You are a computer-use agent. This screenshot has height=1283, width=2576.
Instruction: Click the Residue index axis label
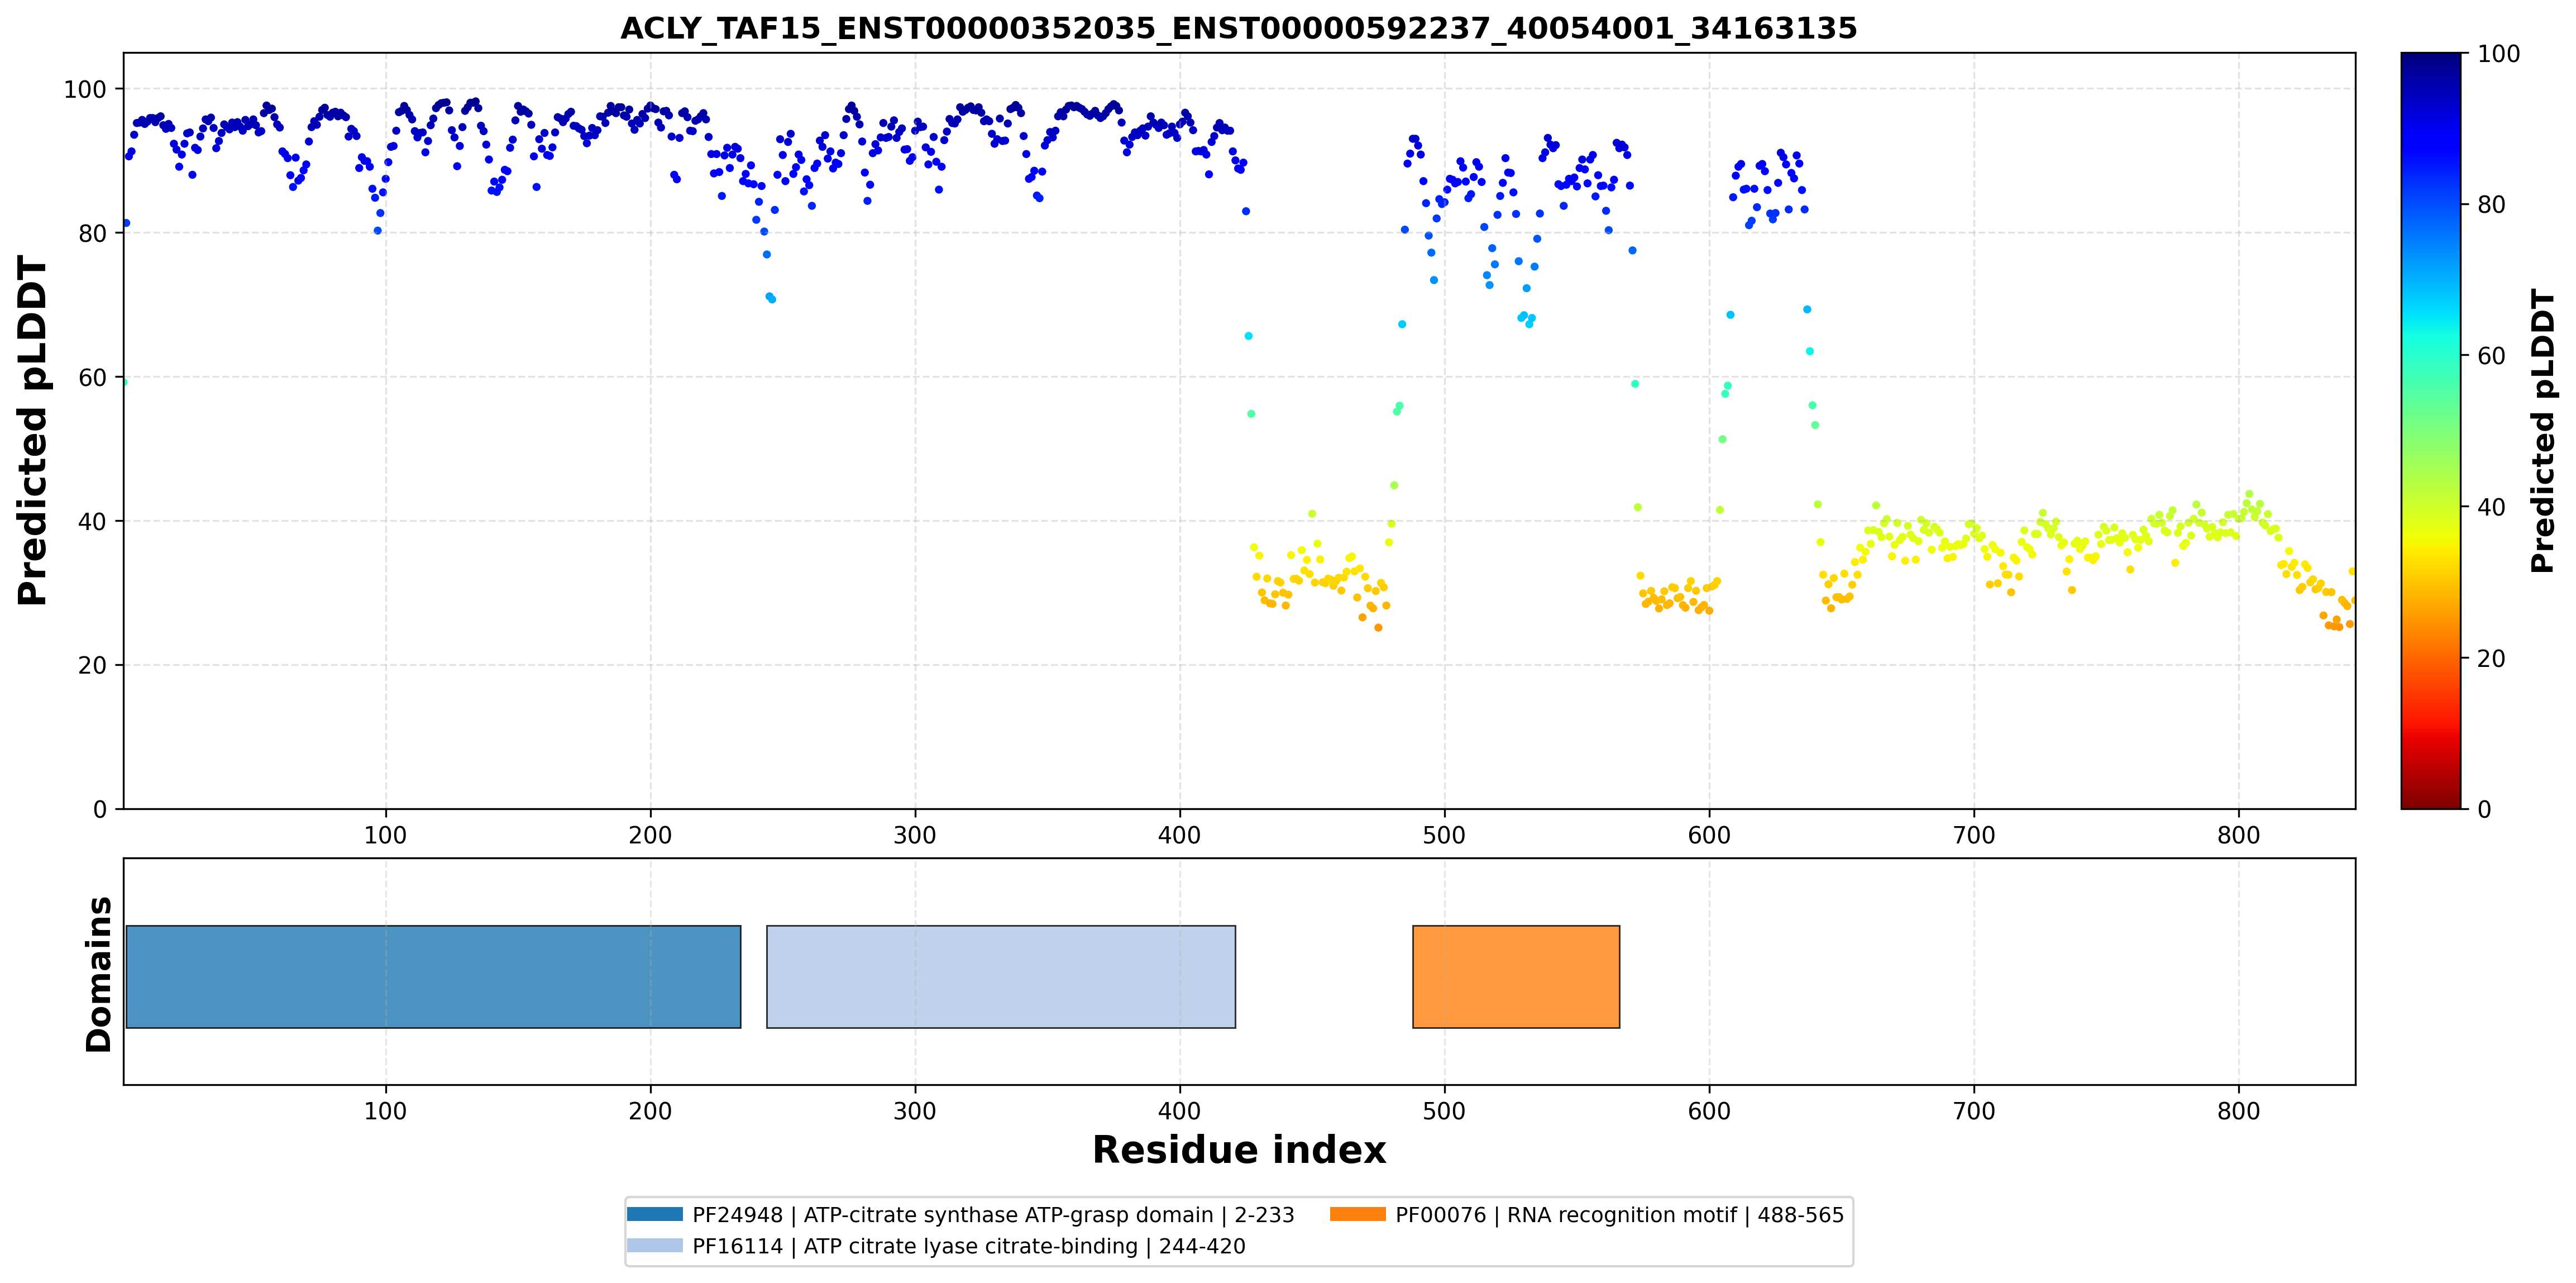tap(1239, 1150)
